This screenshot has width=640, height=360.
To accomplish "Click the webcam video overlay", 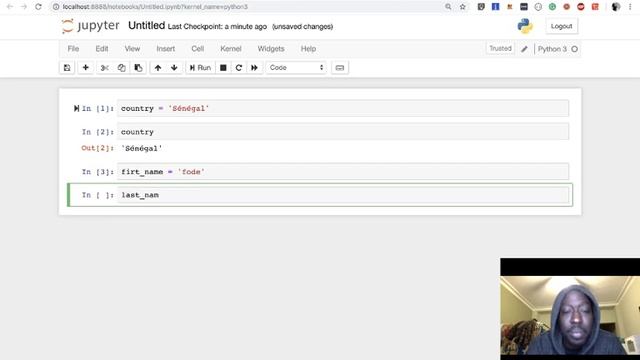I will tap(570, 309).
